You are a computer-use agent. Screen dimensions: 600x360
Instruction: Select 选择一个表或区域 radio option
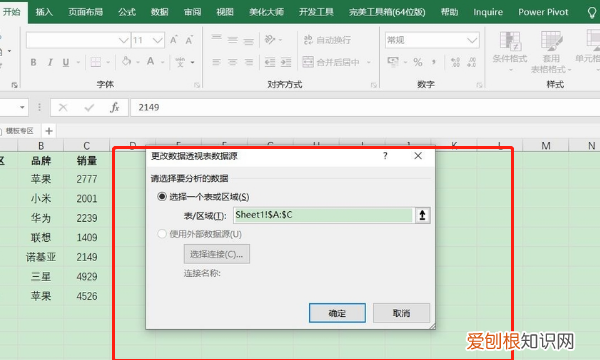pyautogui.click(x=162, y=197)
